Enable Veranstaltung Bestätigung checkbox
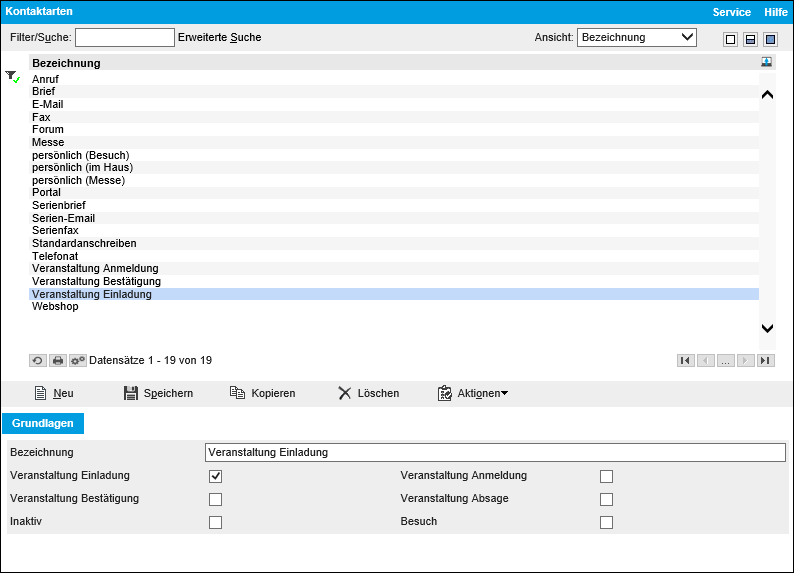Screen dimensions: 794x573 (x=215, y=499)
